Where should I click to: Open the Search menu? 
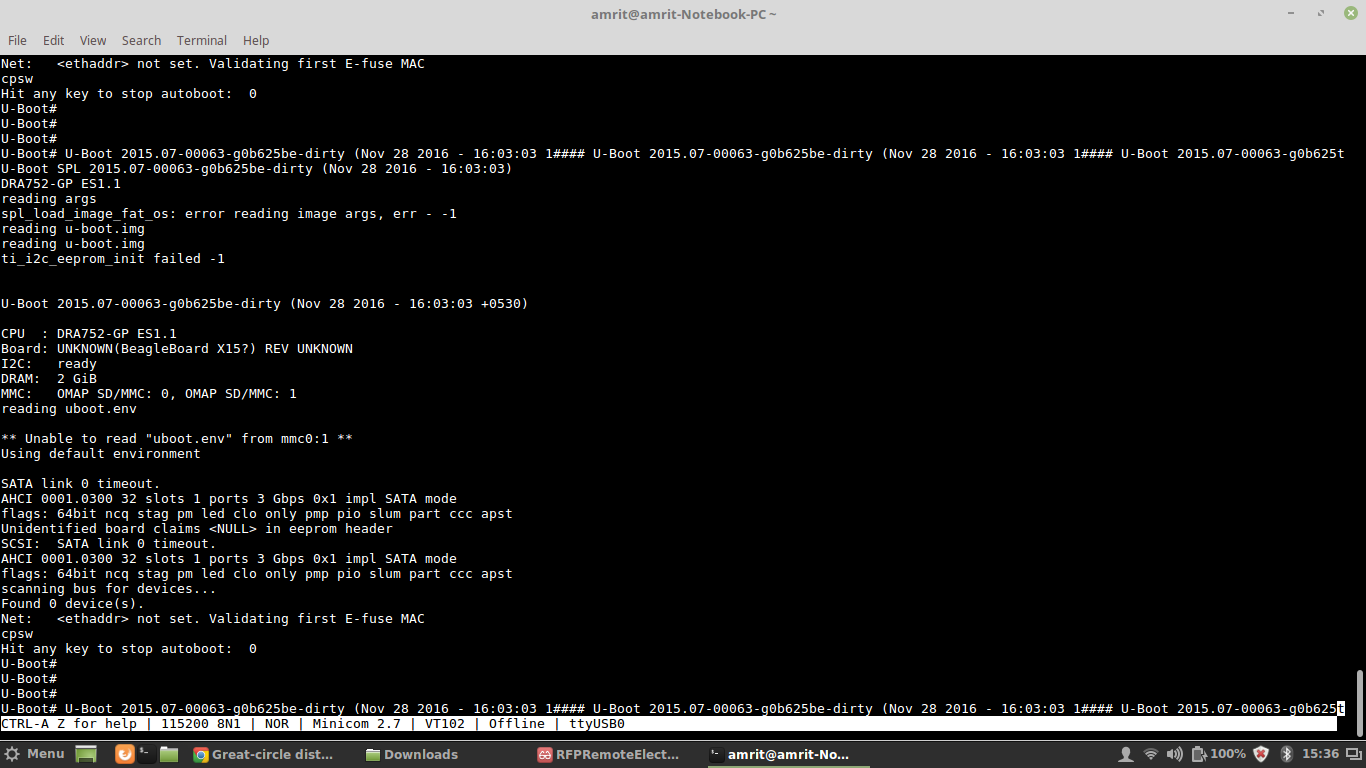(x=141, y=40)
